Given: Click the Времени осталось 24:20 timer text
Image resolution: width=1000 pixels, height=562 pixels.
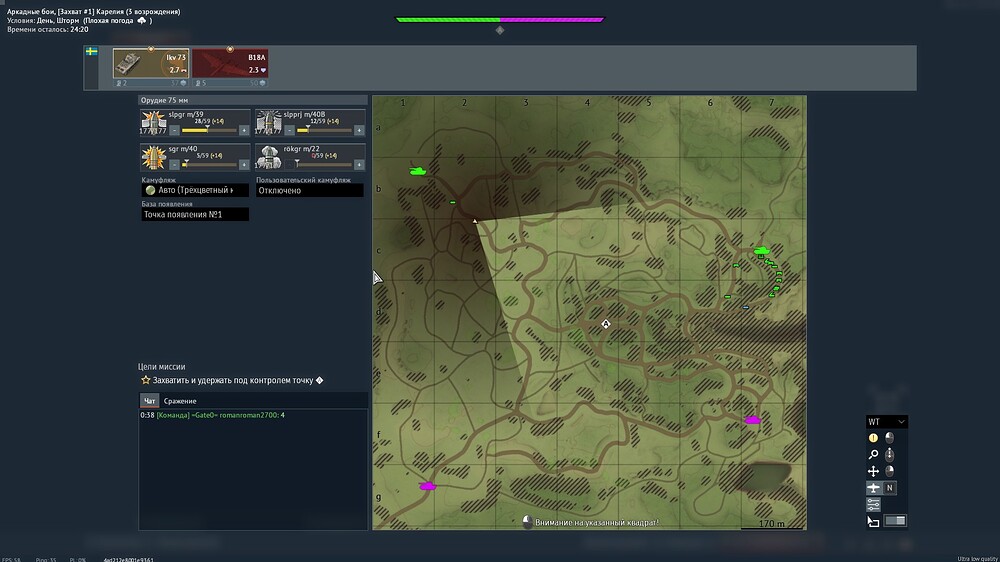Looking at the screenshot, I should [x=48, y=29].
